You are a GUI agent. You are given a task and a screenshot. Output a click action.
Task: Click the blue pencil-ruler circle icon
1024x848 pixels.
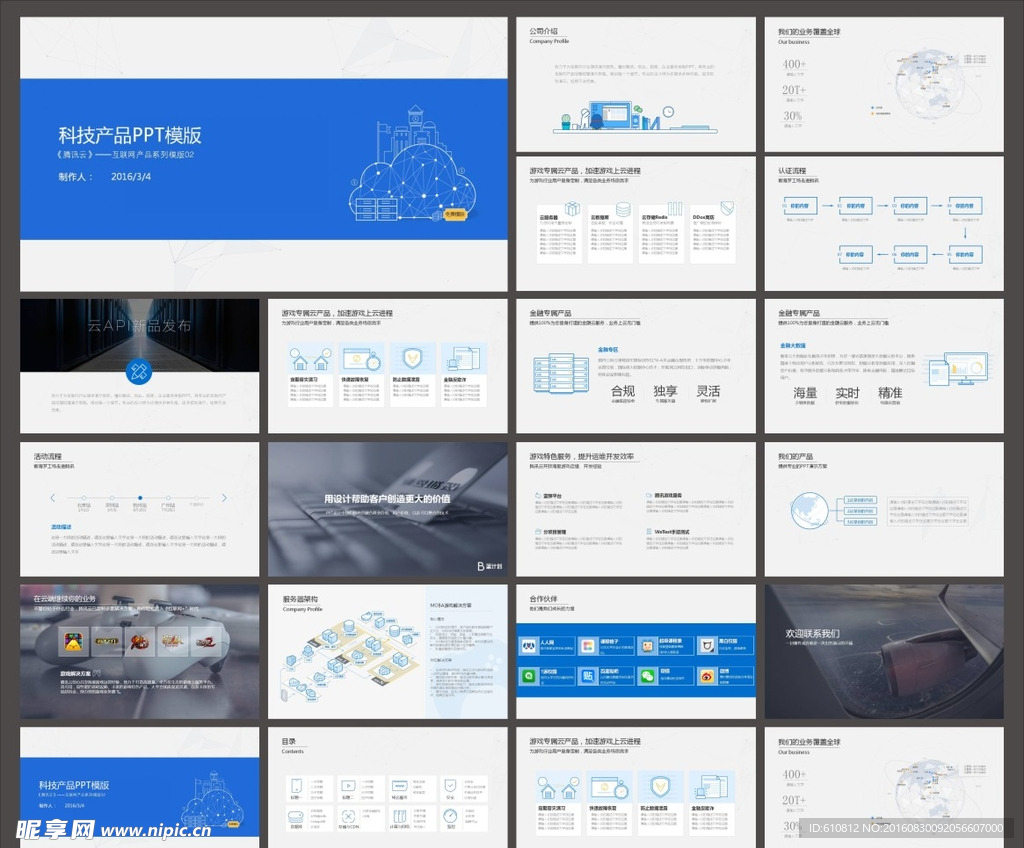(x=139, y=372)
